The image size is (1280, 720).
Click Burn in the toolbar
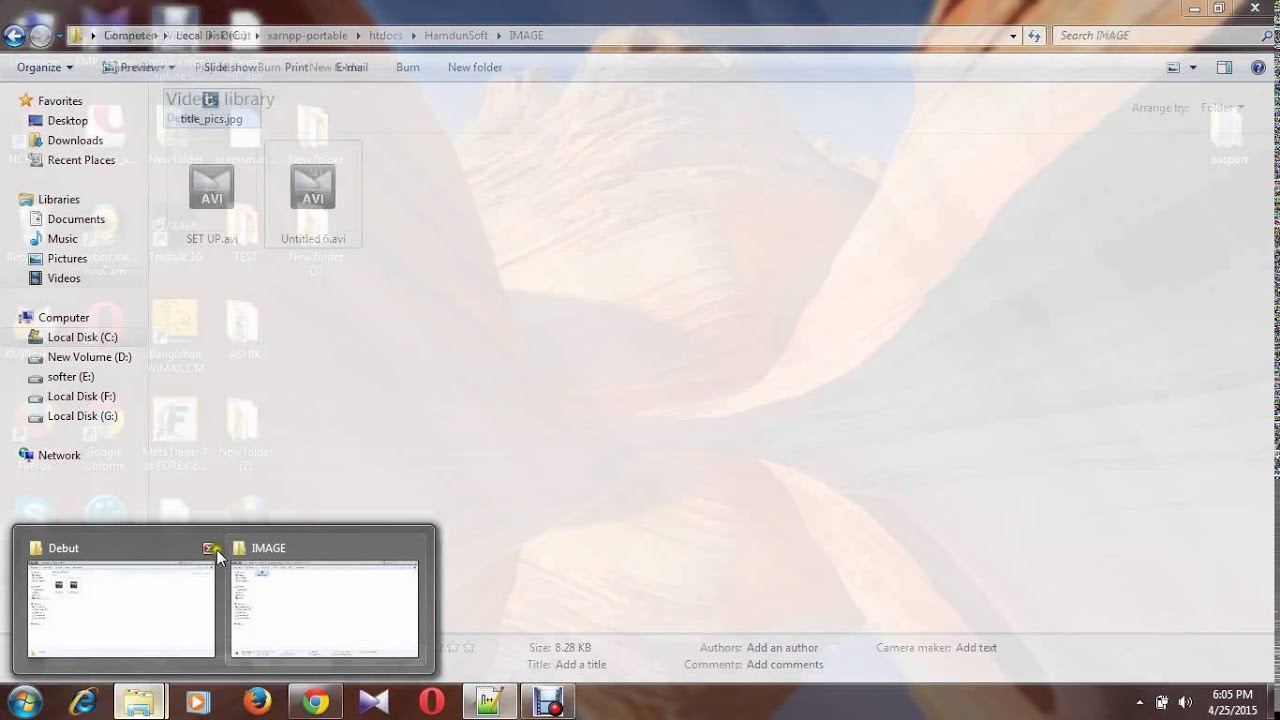point(408,67)
